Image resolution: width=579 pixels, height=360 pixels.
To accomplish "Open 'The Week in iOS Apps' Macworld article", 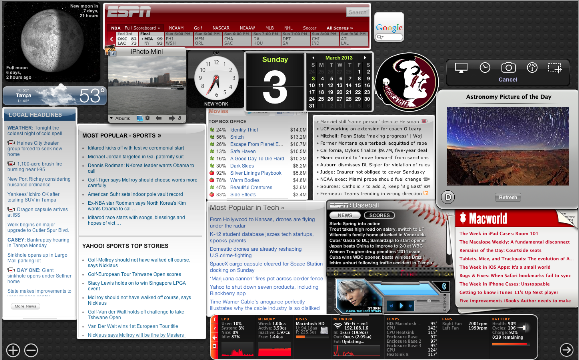I will click(504, 267).
